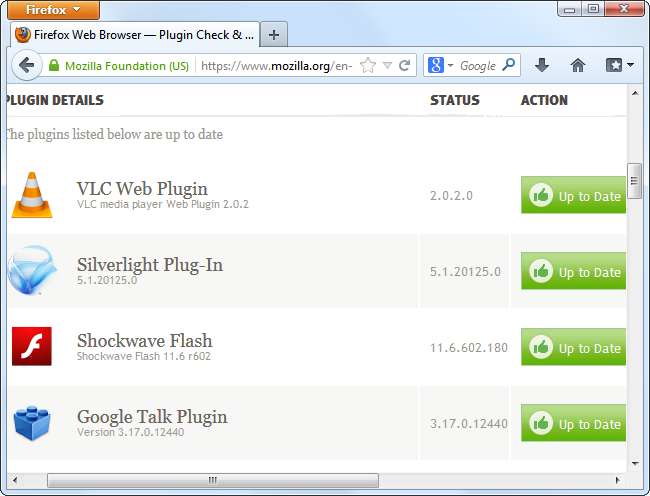Close the Firefox window
Viewport: 650px width, 496px height.
click(x=624, y=9)
